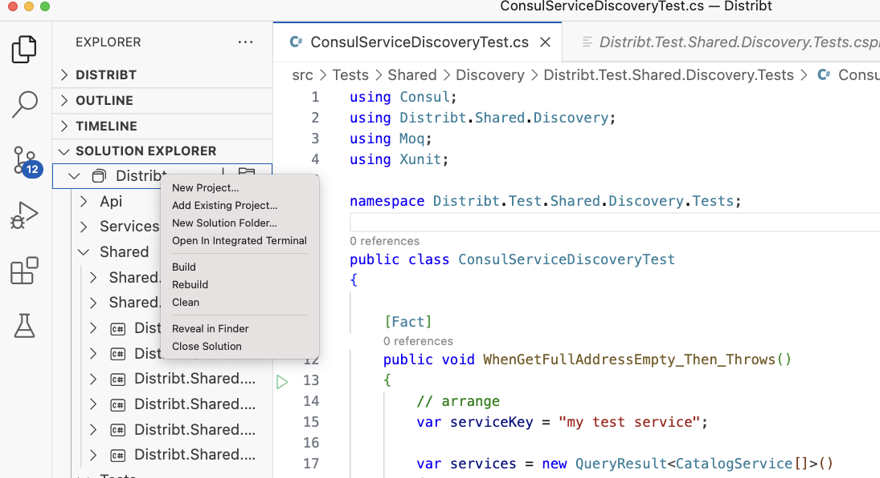Expand the DISTRIBT section
The image size is (880, 478).
click(64, 75)
